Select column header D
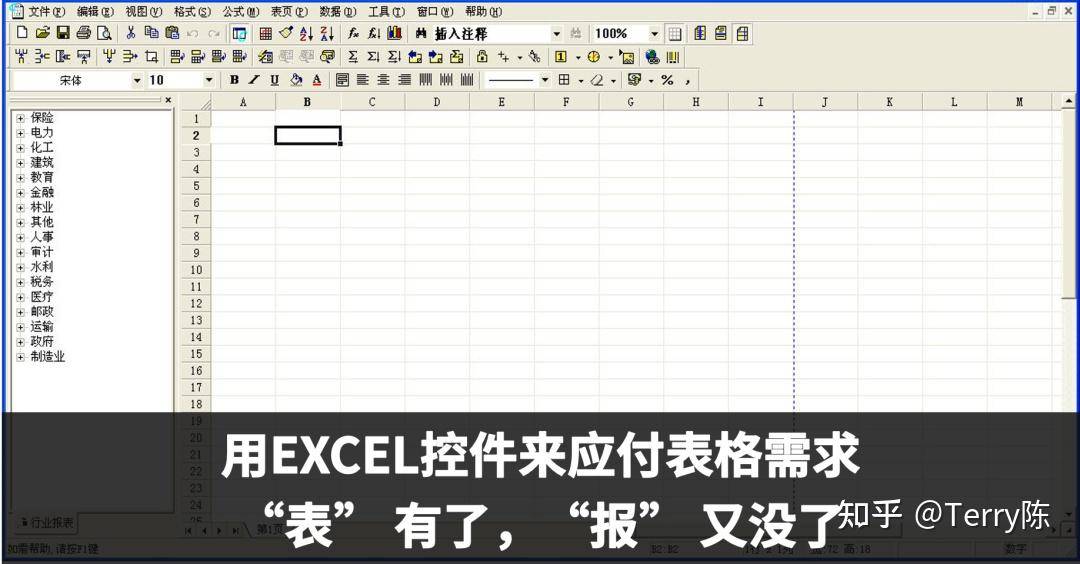 pos(437,102)
